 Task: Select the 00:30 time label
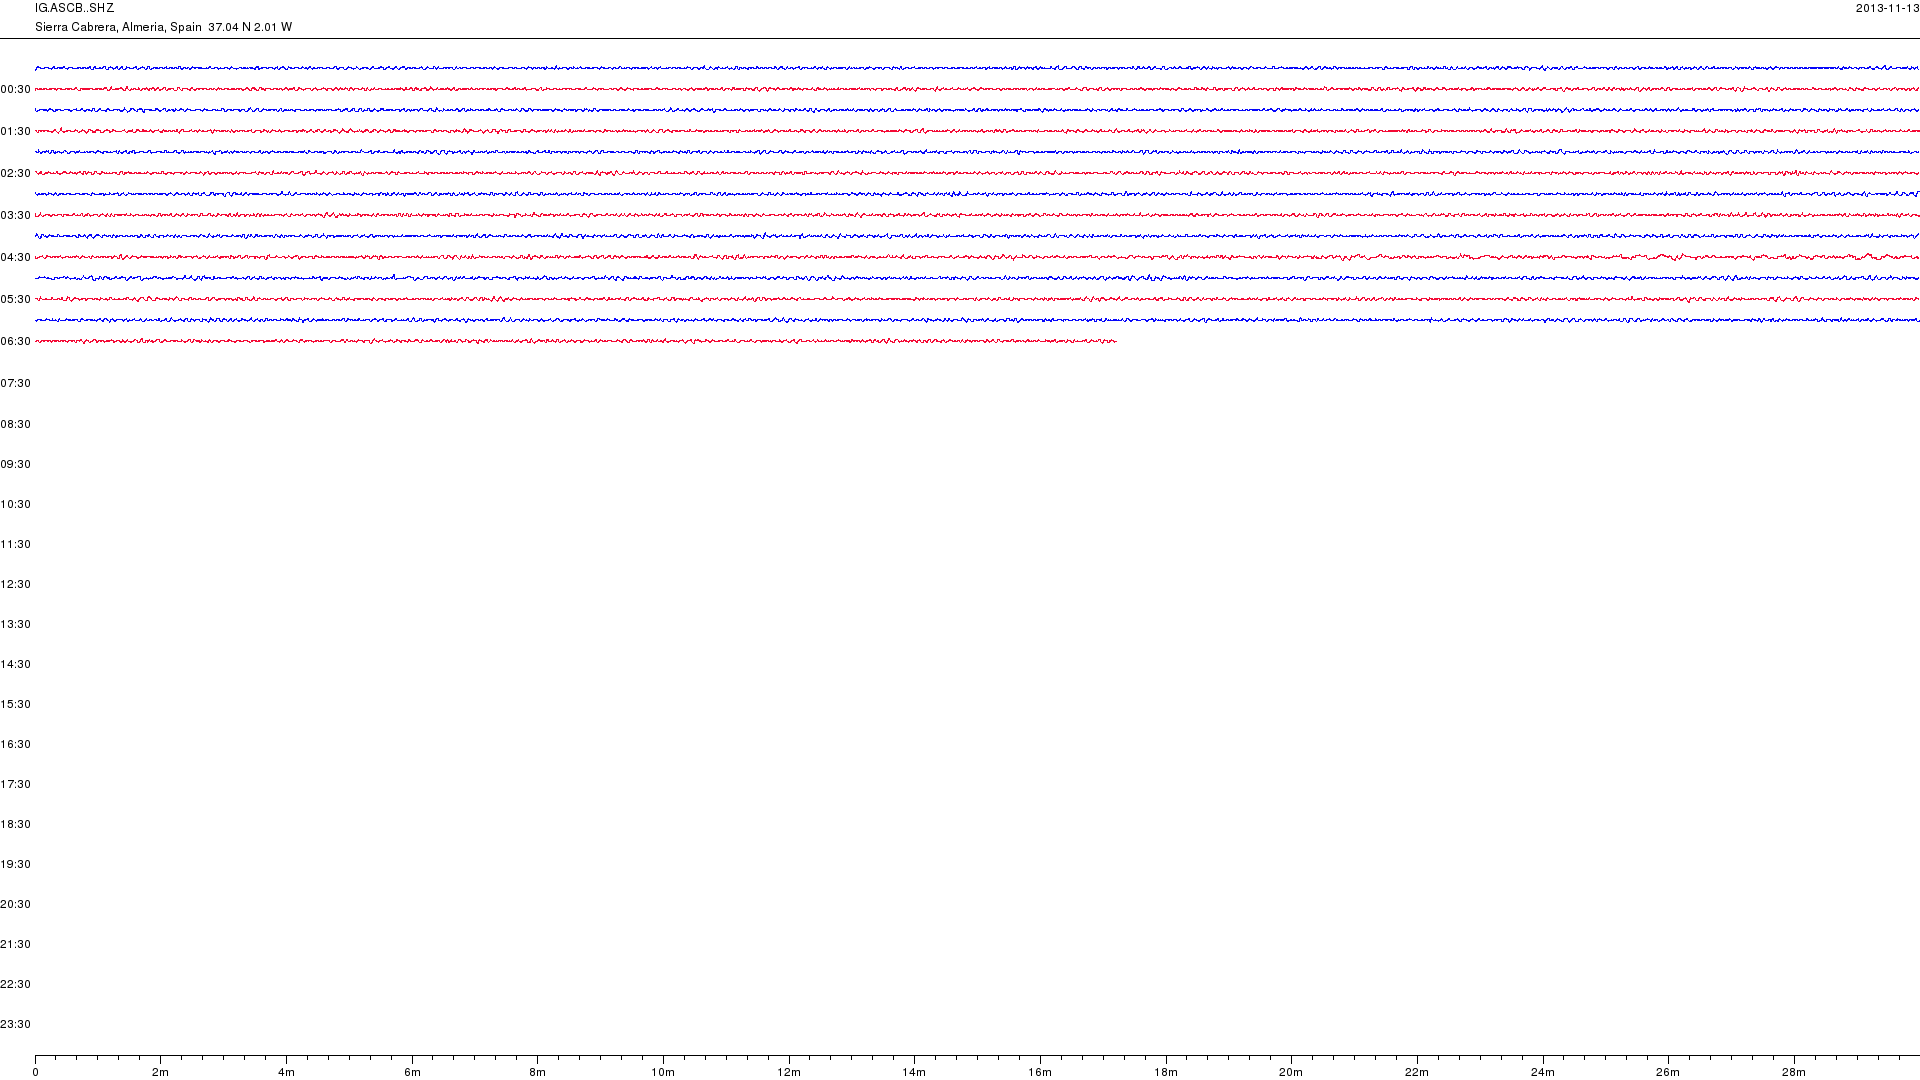click(15, 89)
